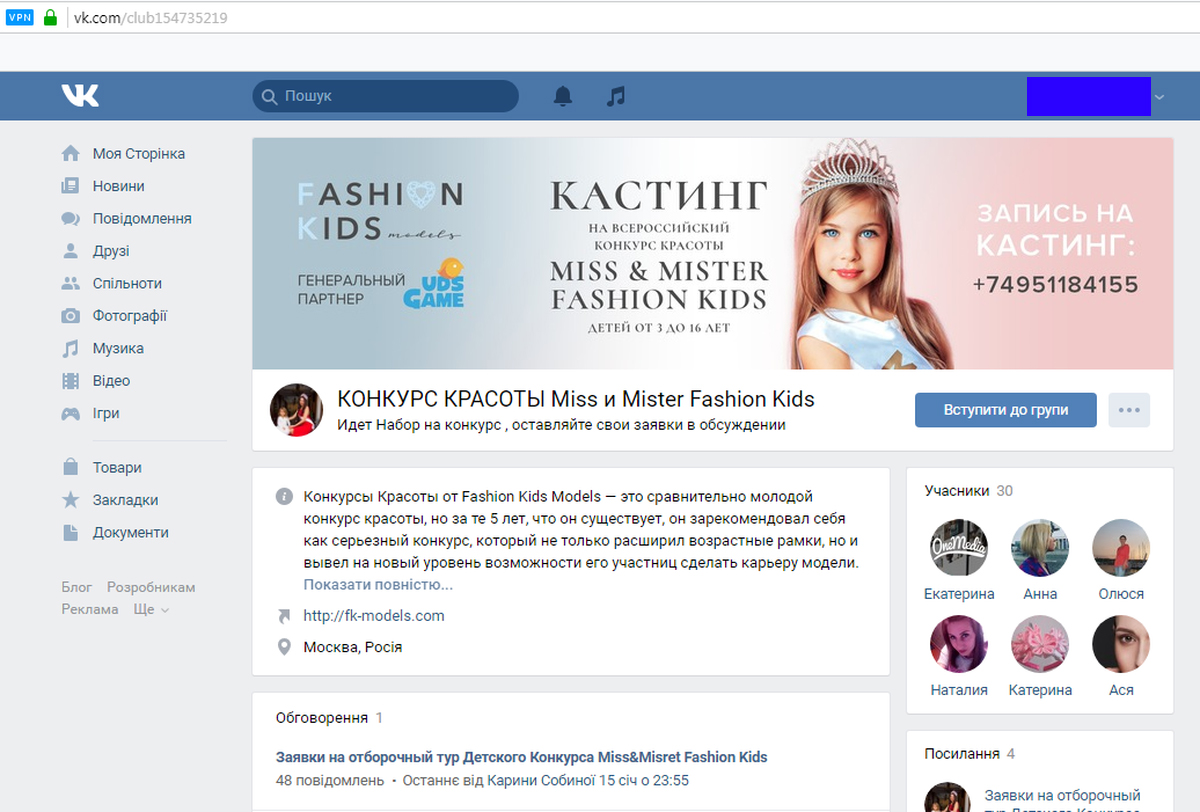Click the shopping bag icon beside Товари
The height and width of the screenshot is (812, 1200).
[70, 467]
